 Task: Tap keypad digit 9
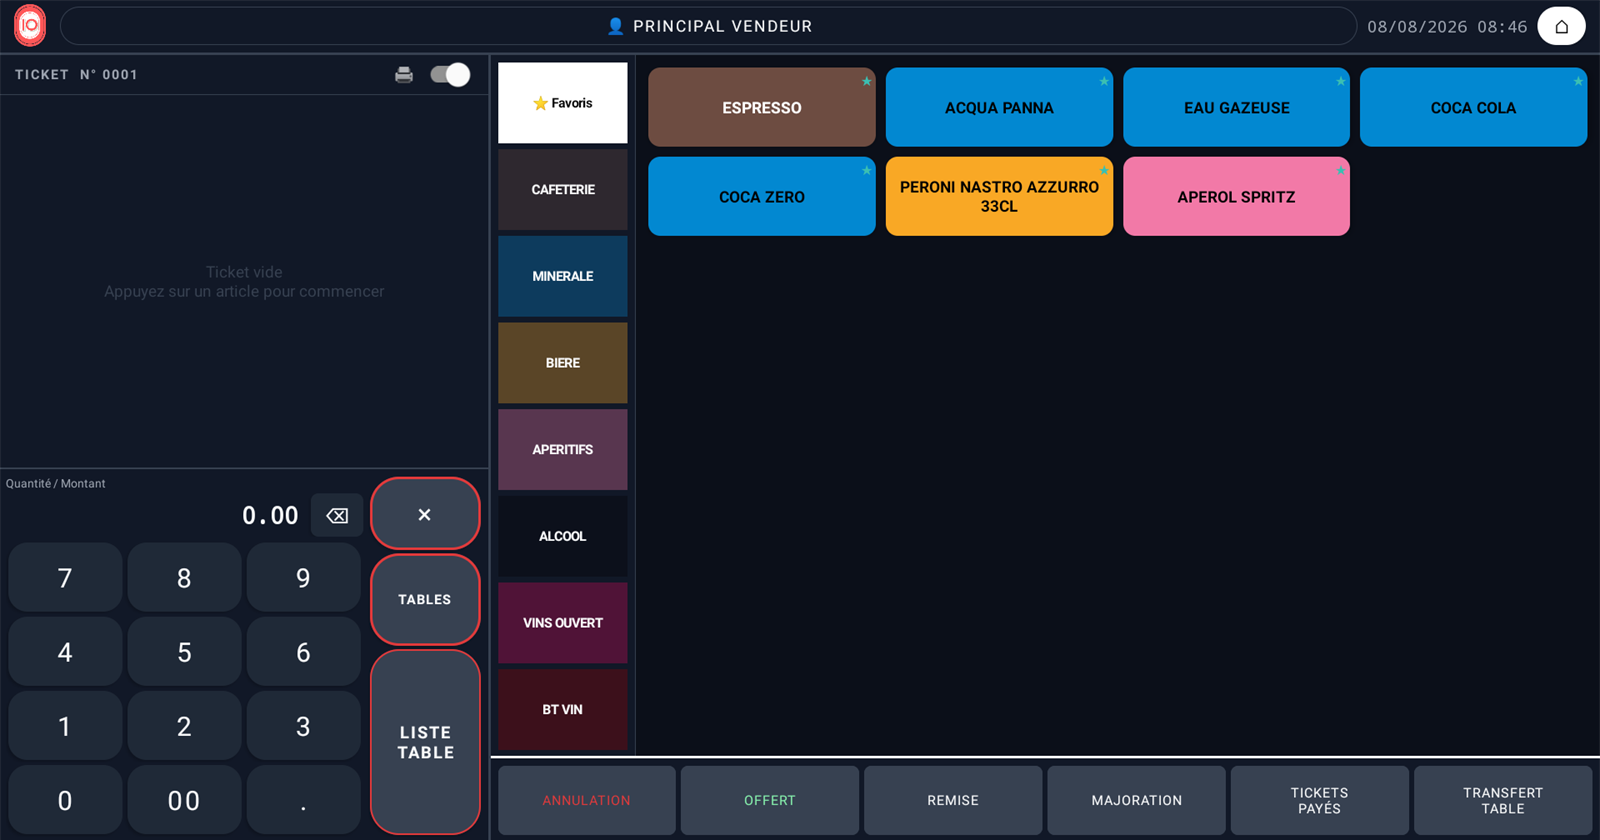[303, 578]
